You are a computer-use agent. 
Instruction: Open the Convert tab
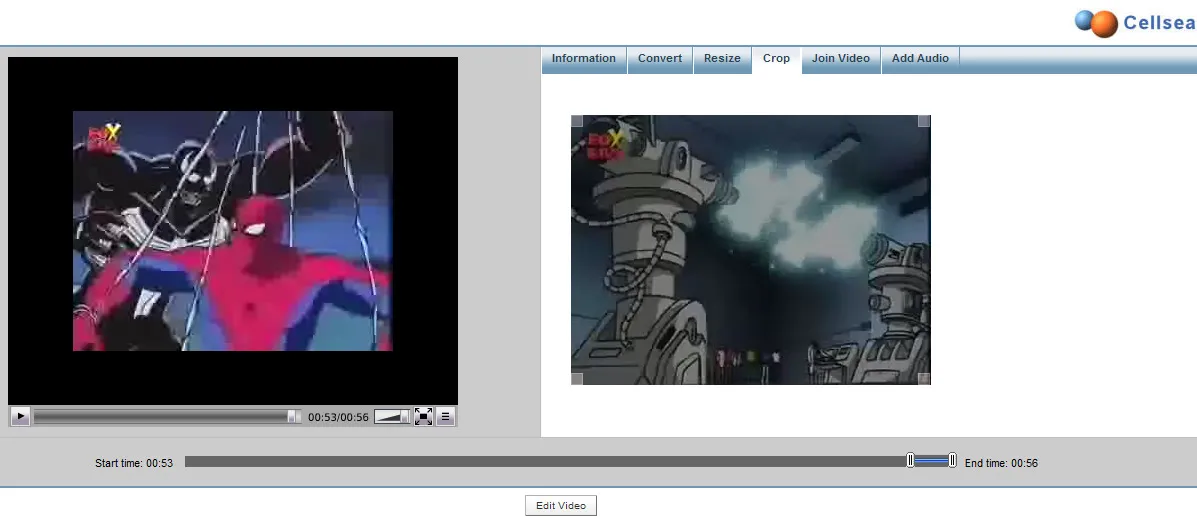[660, 59]
